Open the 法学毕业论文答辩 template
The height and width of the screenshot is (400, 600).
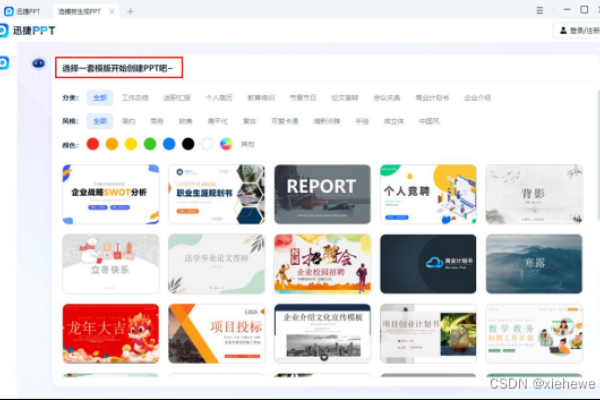[217, 264]
